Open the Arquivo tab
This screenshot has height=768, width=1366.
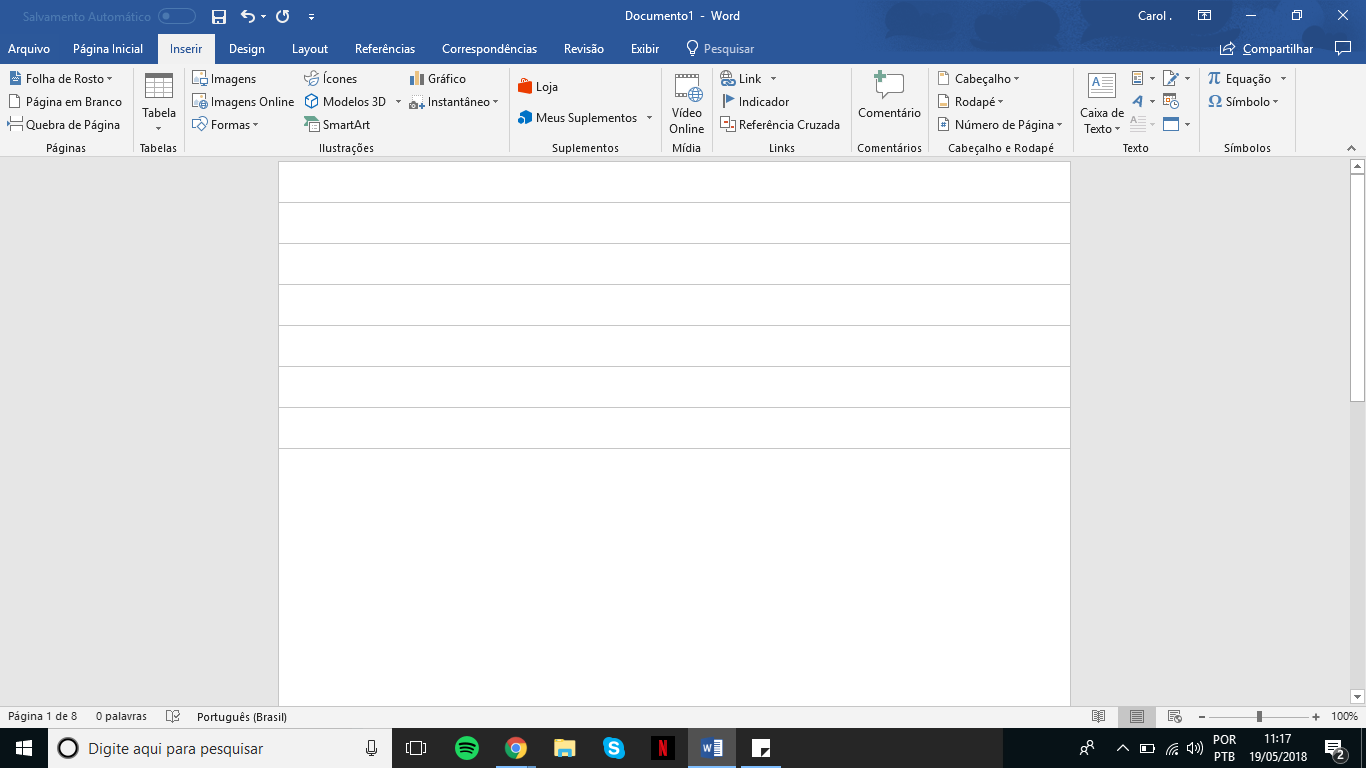pyautogui.click(x=29, y=48)
